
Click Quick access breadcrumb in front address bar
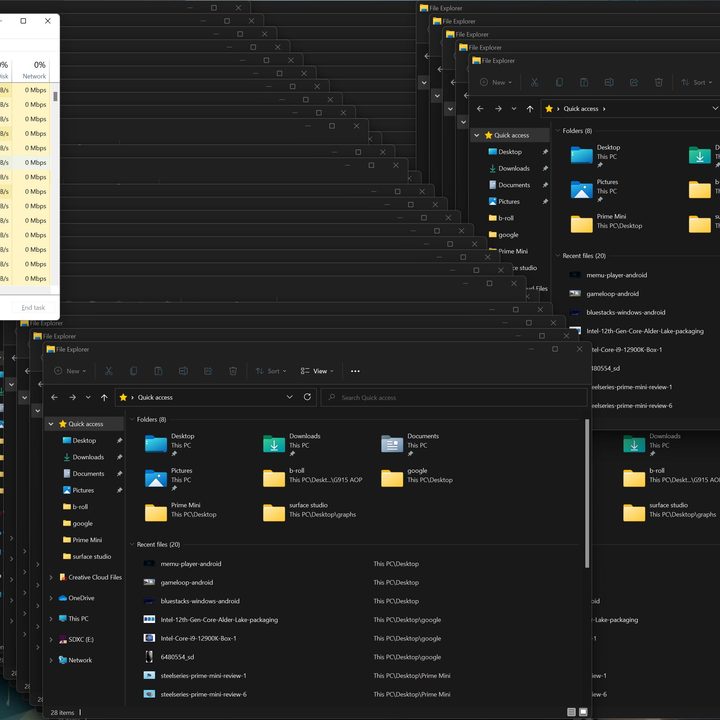155,397
